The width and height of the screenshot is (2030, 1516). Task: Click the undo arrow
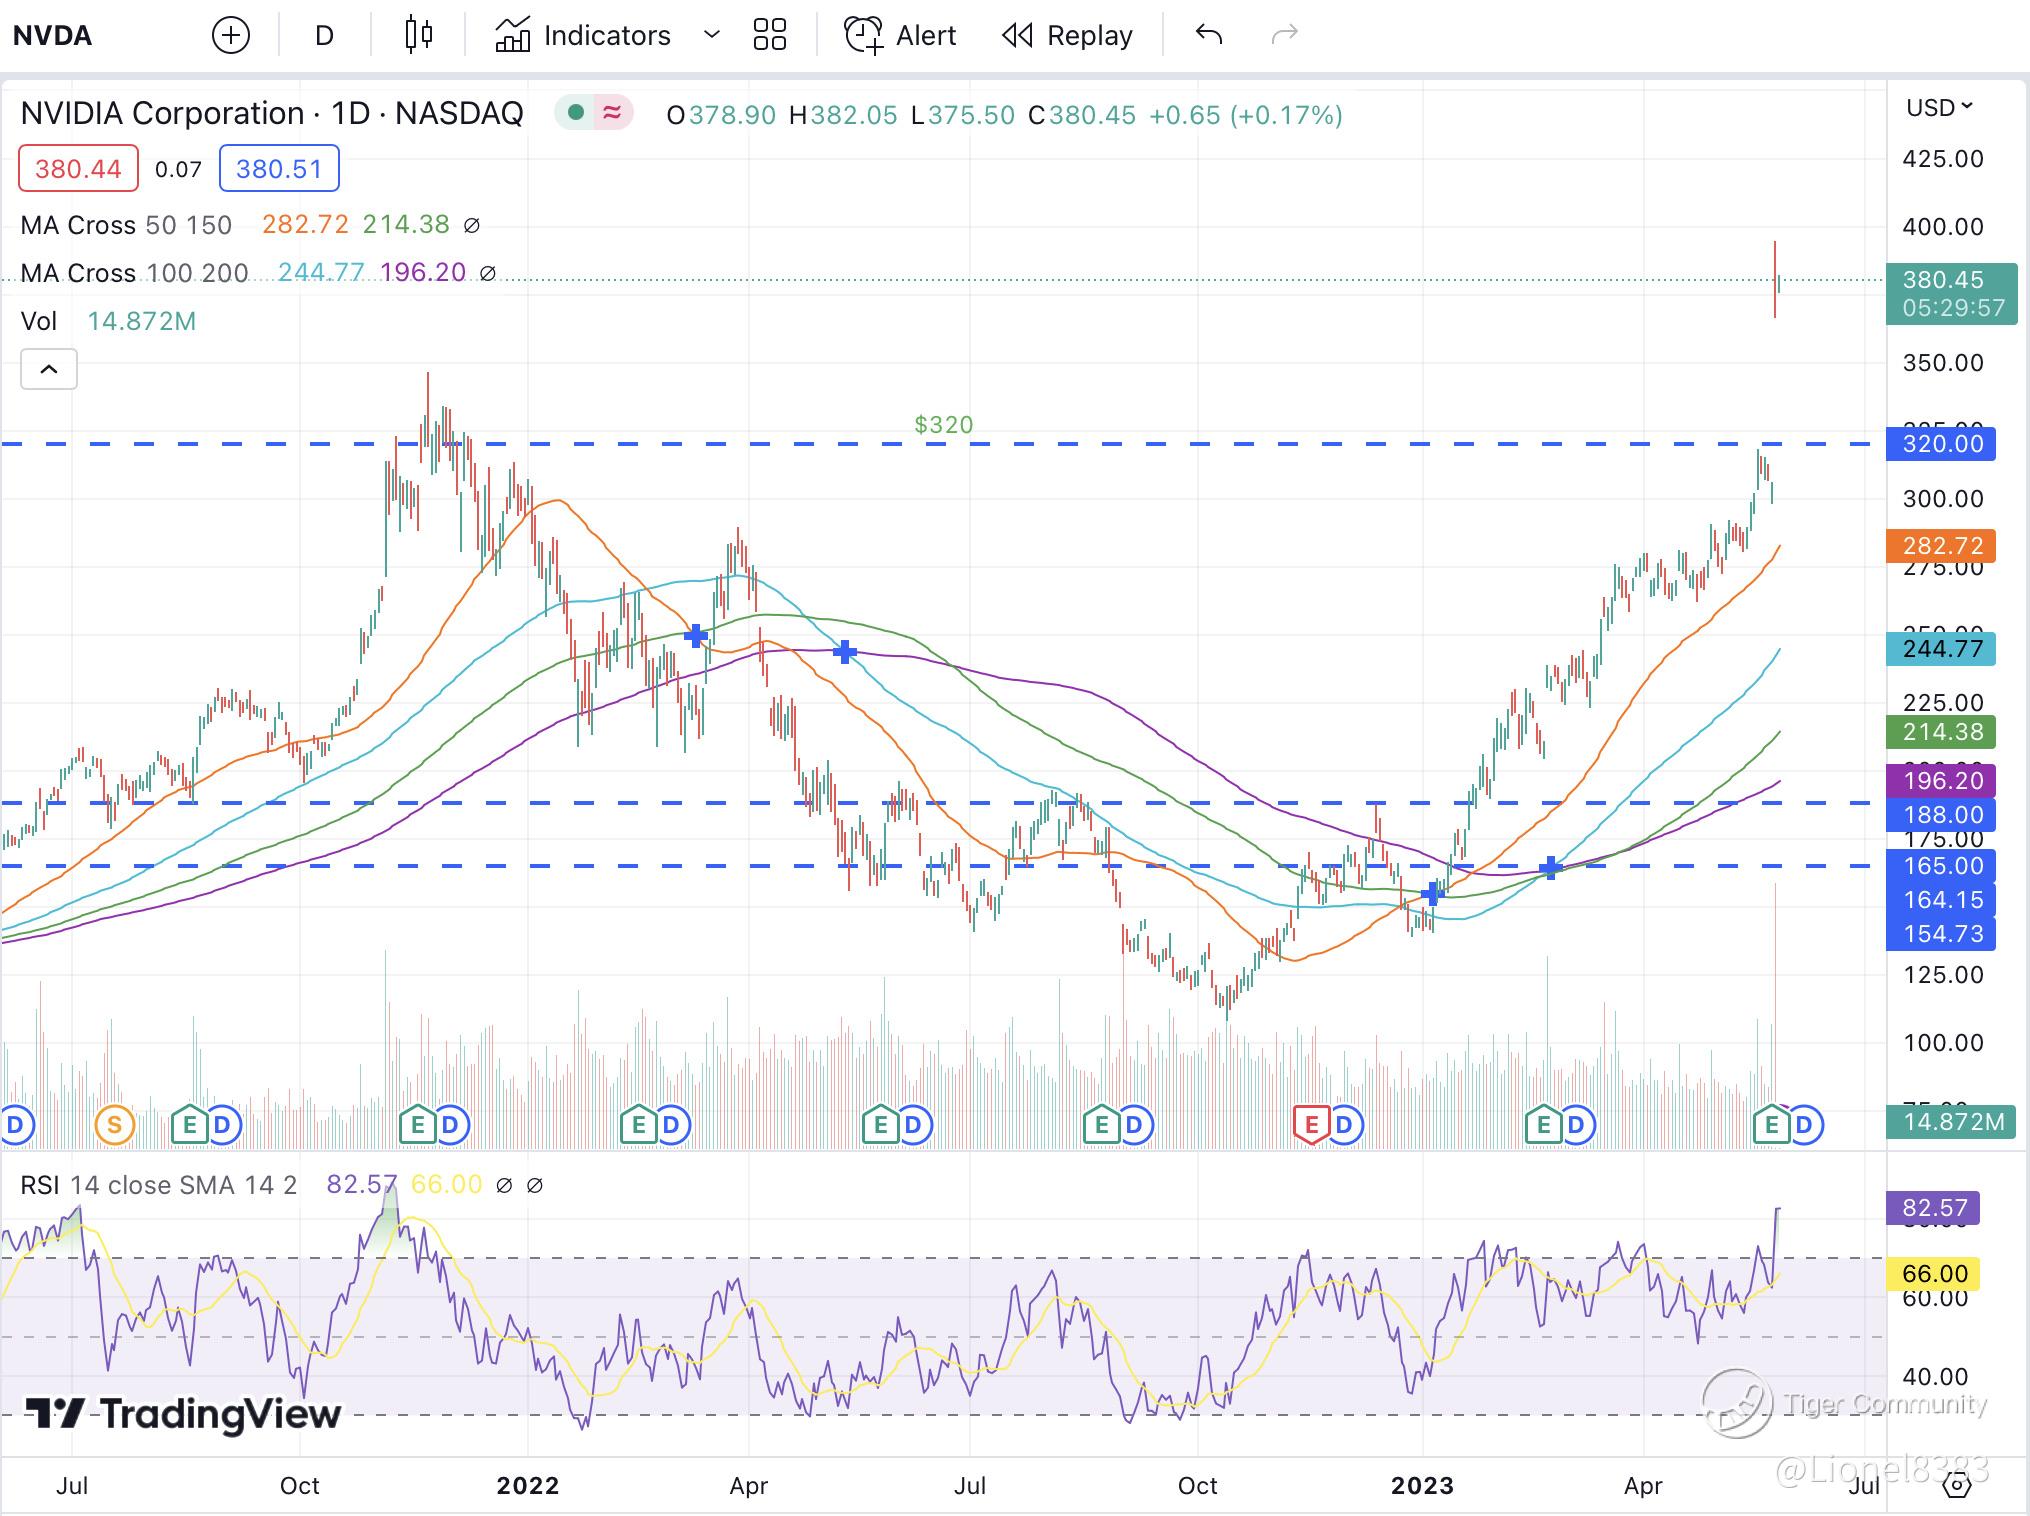1209,36
